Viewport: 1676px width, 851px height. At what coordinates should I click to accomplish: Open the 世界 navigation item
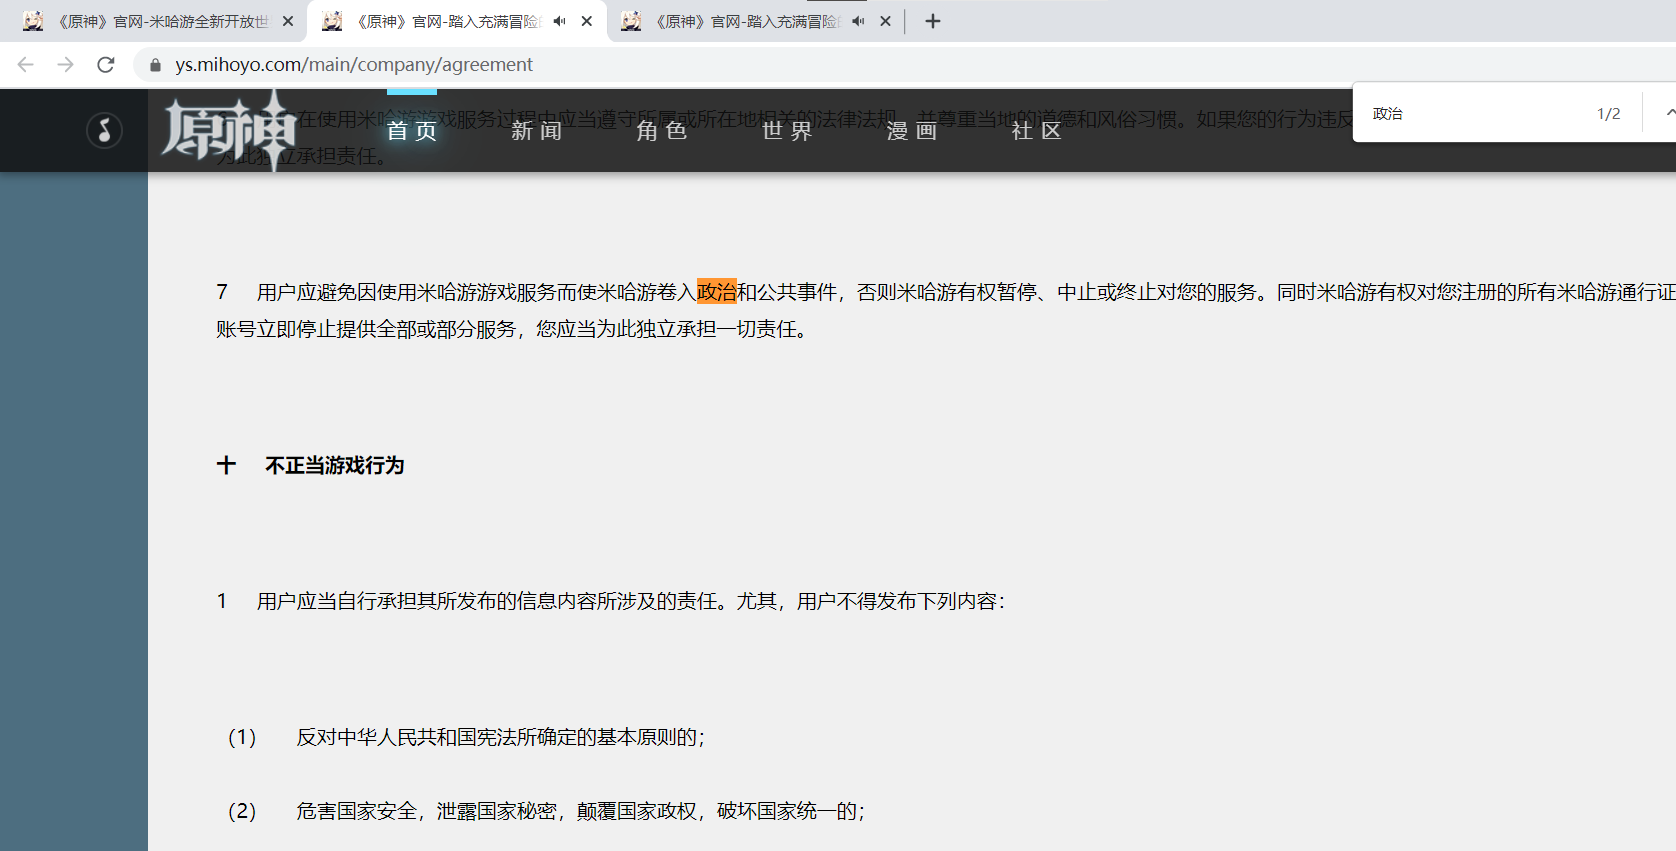(787, 131)
